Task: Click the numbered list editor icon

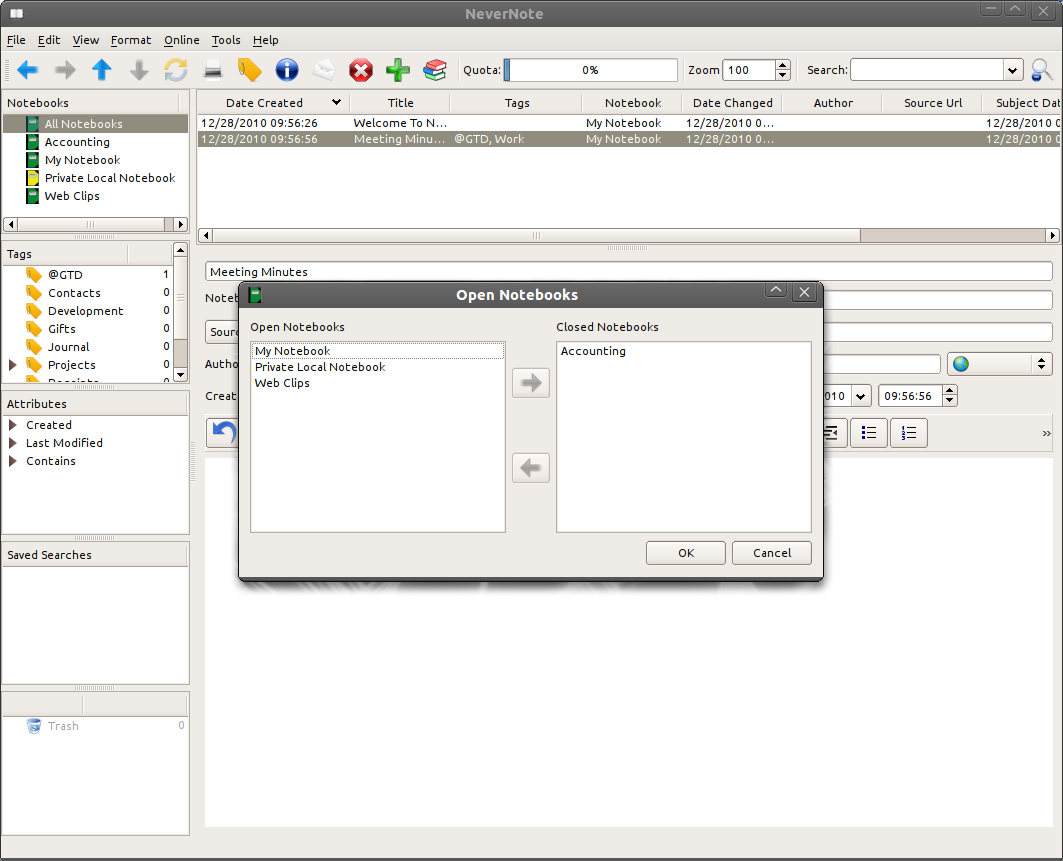Action: point(909,433)
